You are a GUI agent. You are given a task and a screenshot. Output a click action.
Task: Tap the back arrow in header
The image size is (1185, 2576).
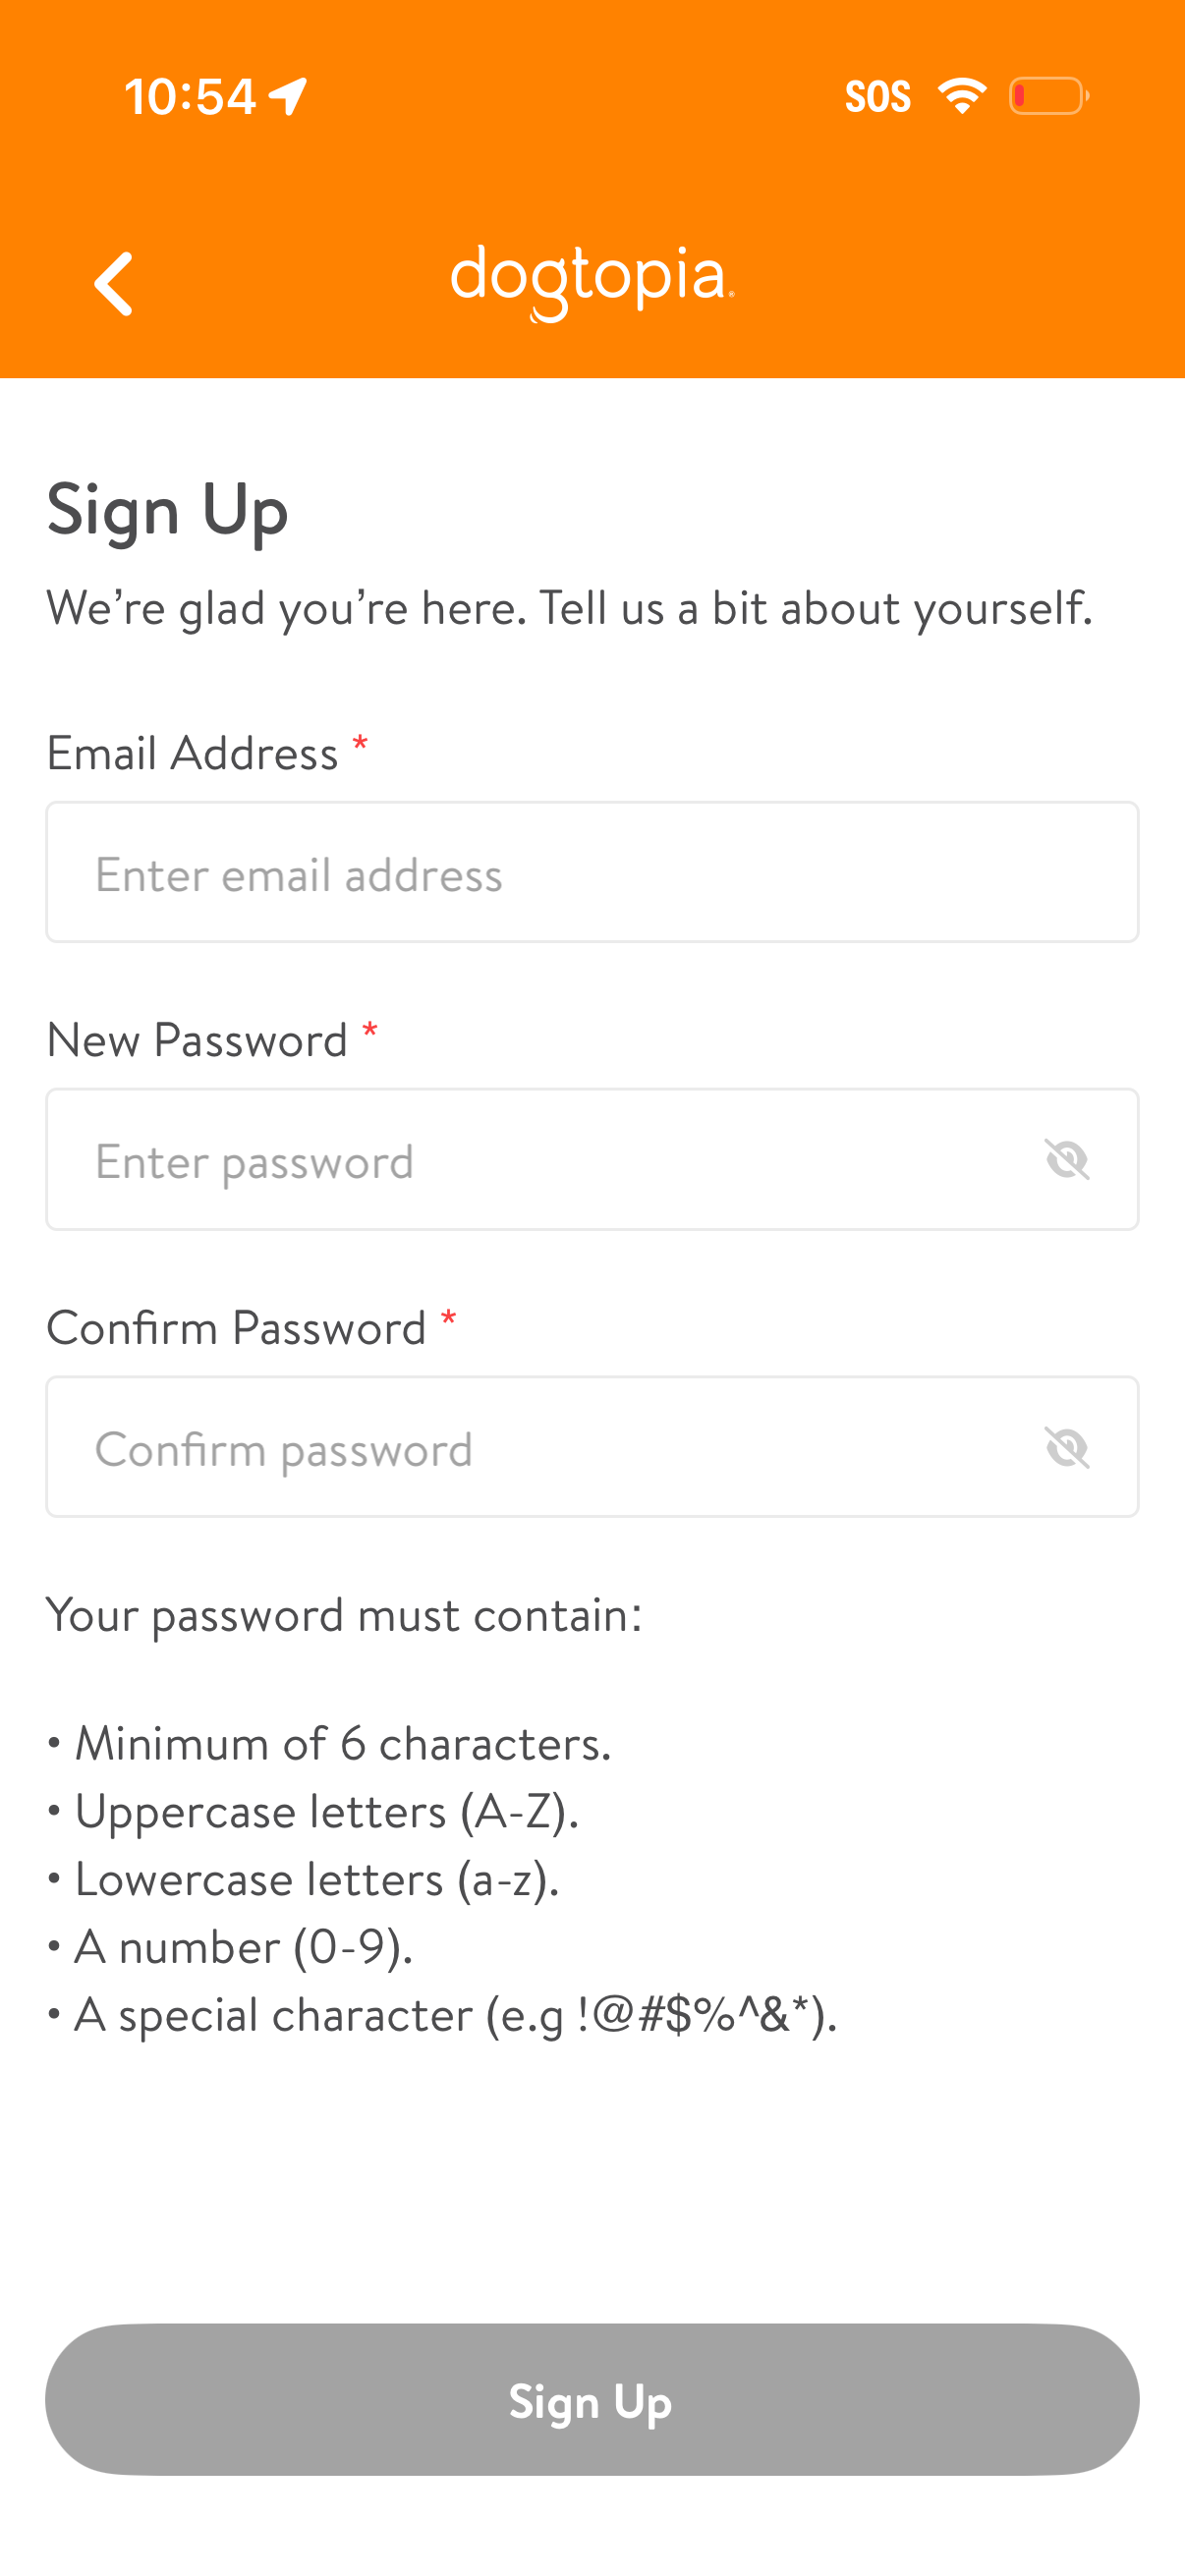[x=114, y=283]
